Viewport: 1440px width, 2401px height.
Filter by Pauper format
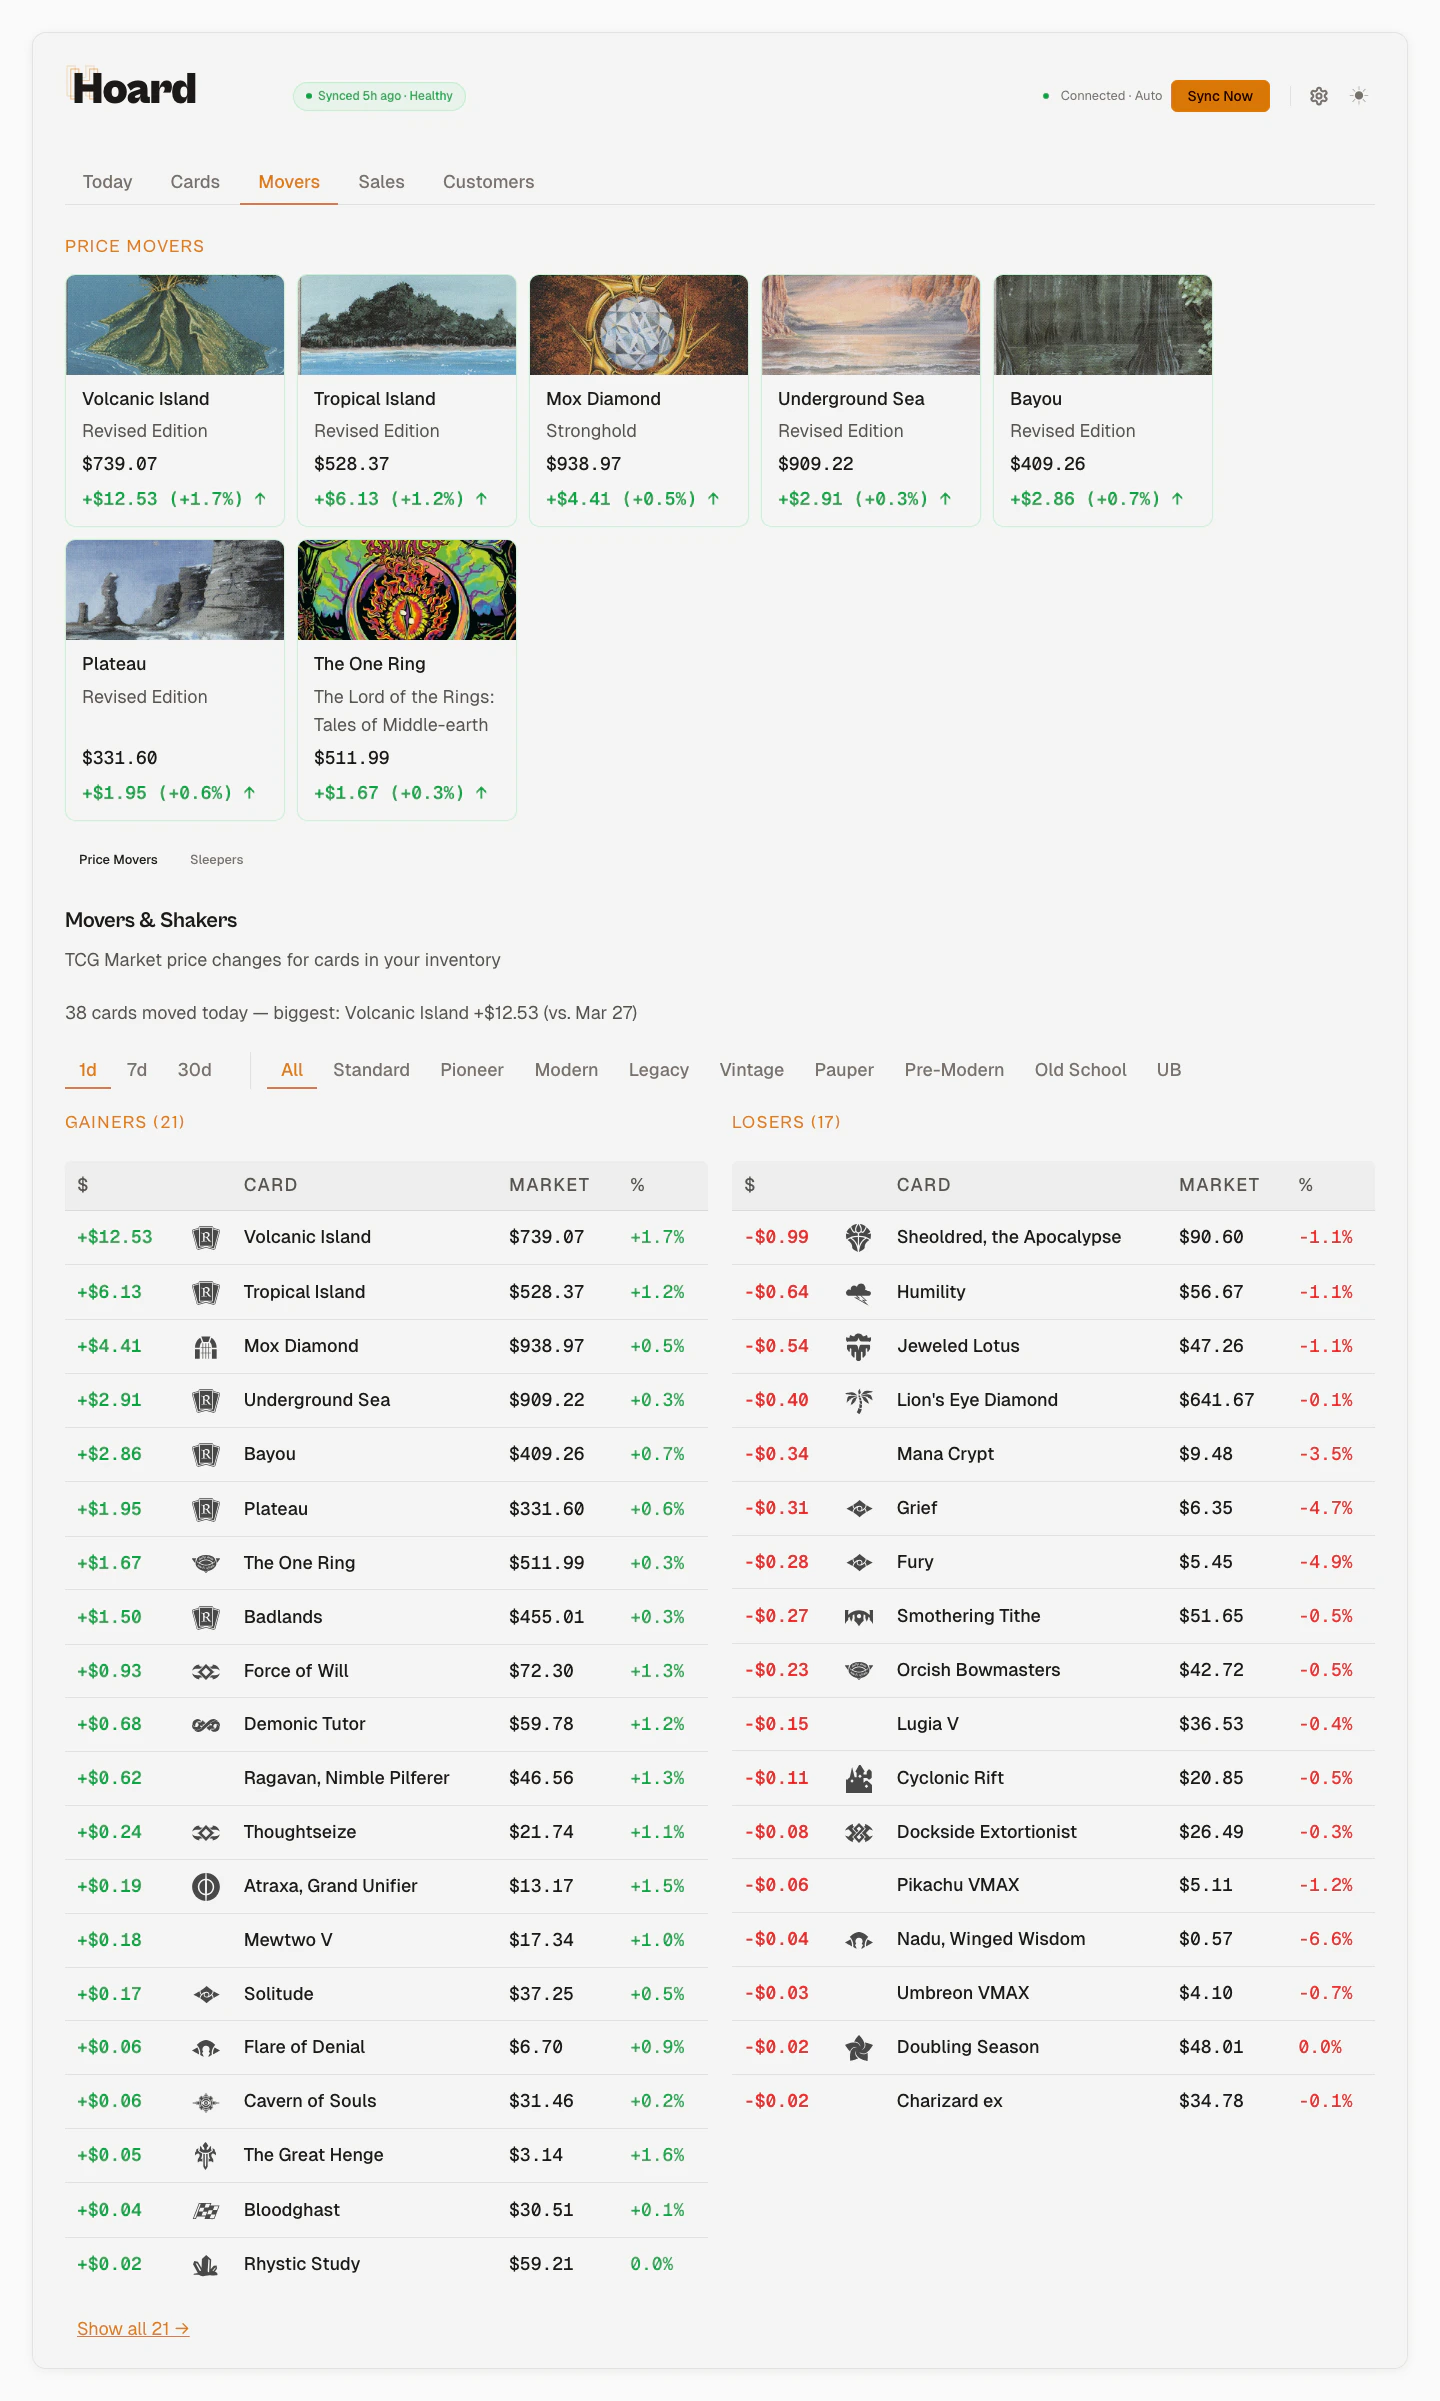pyautogui.click(x=844, y=1070)
